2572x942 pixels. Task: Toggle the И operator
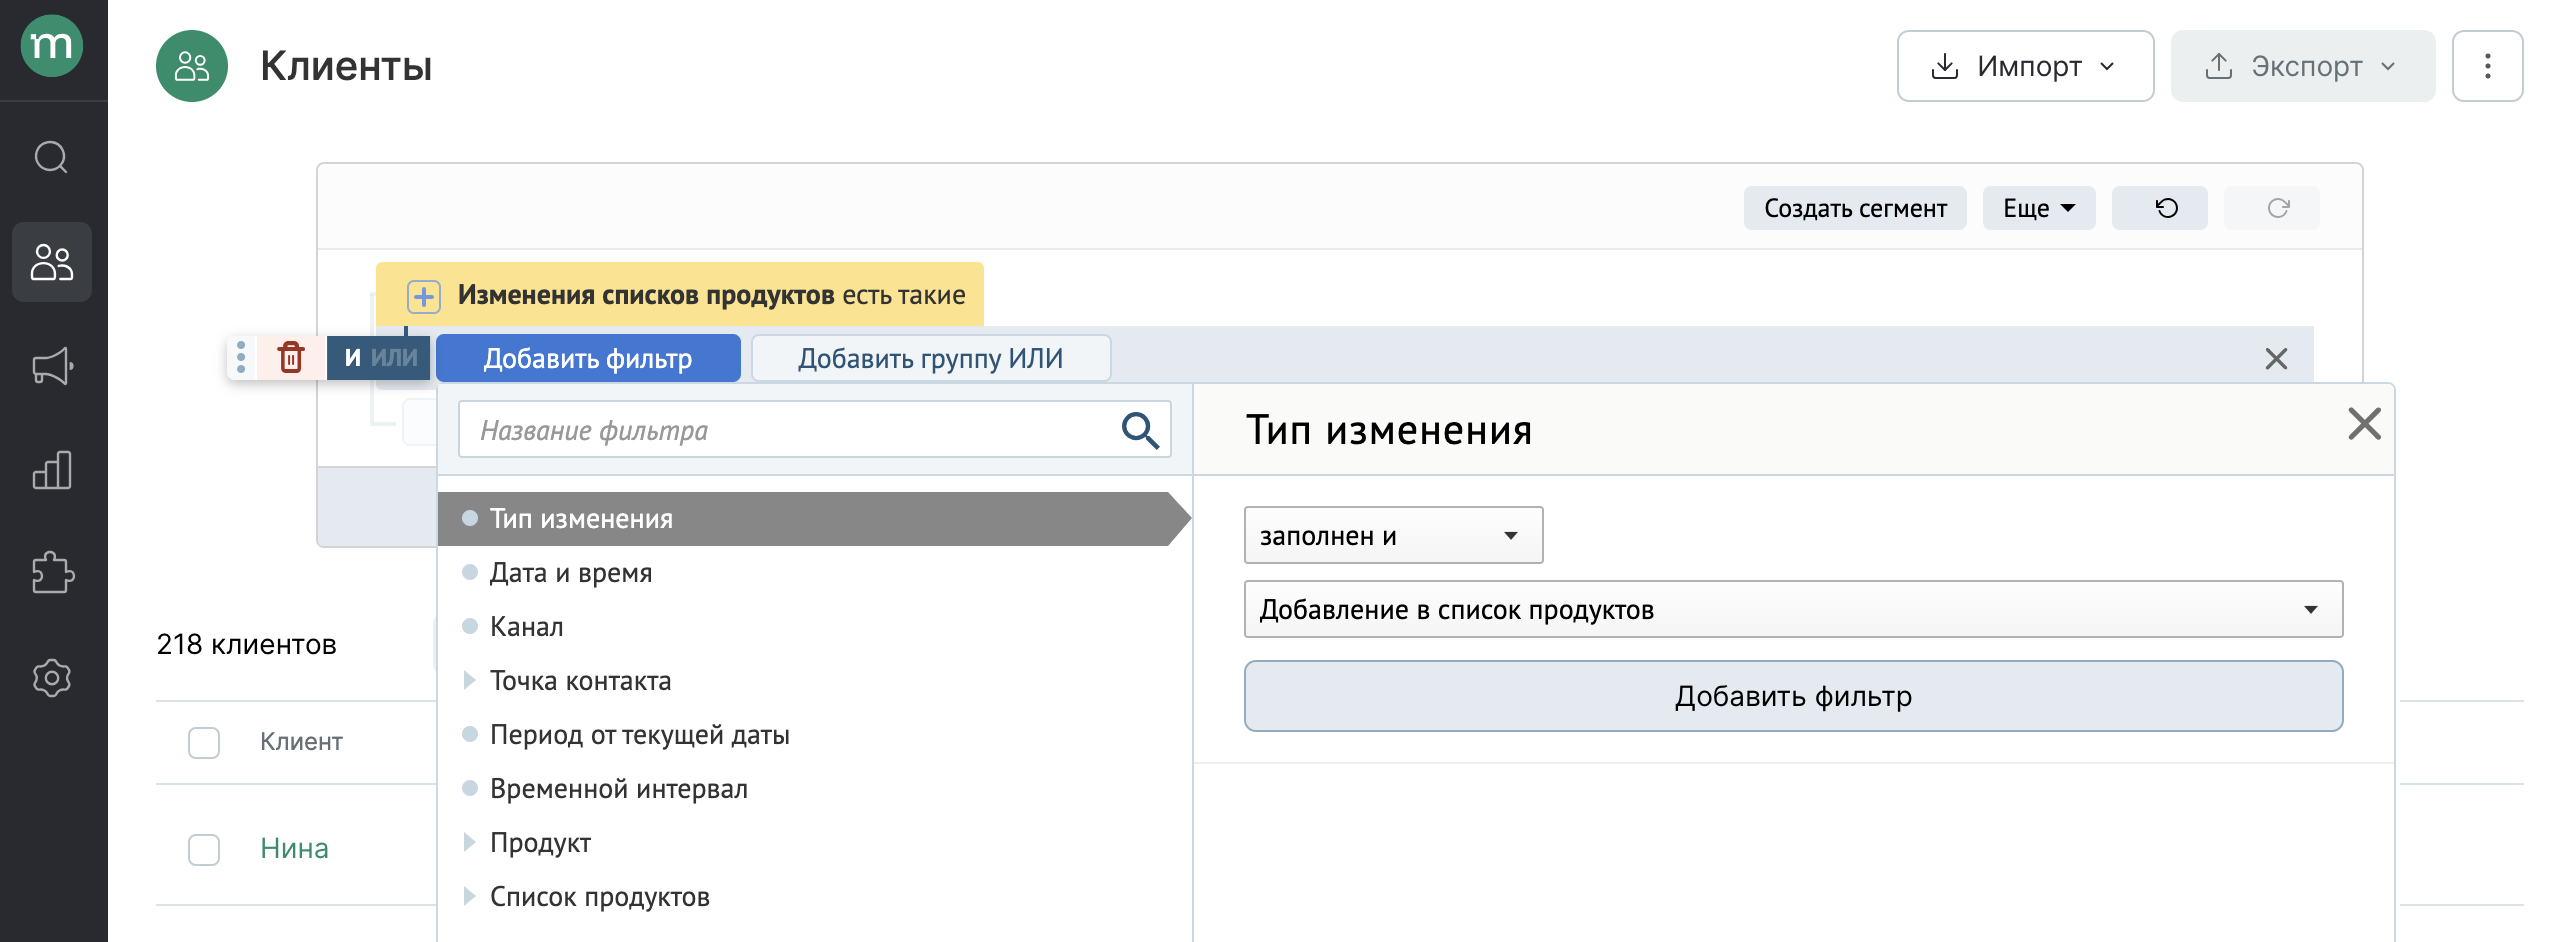[351, 358]
